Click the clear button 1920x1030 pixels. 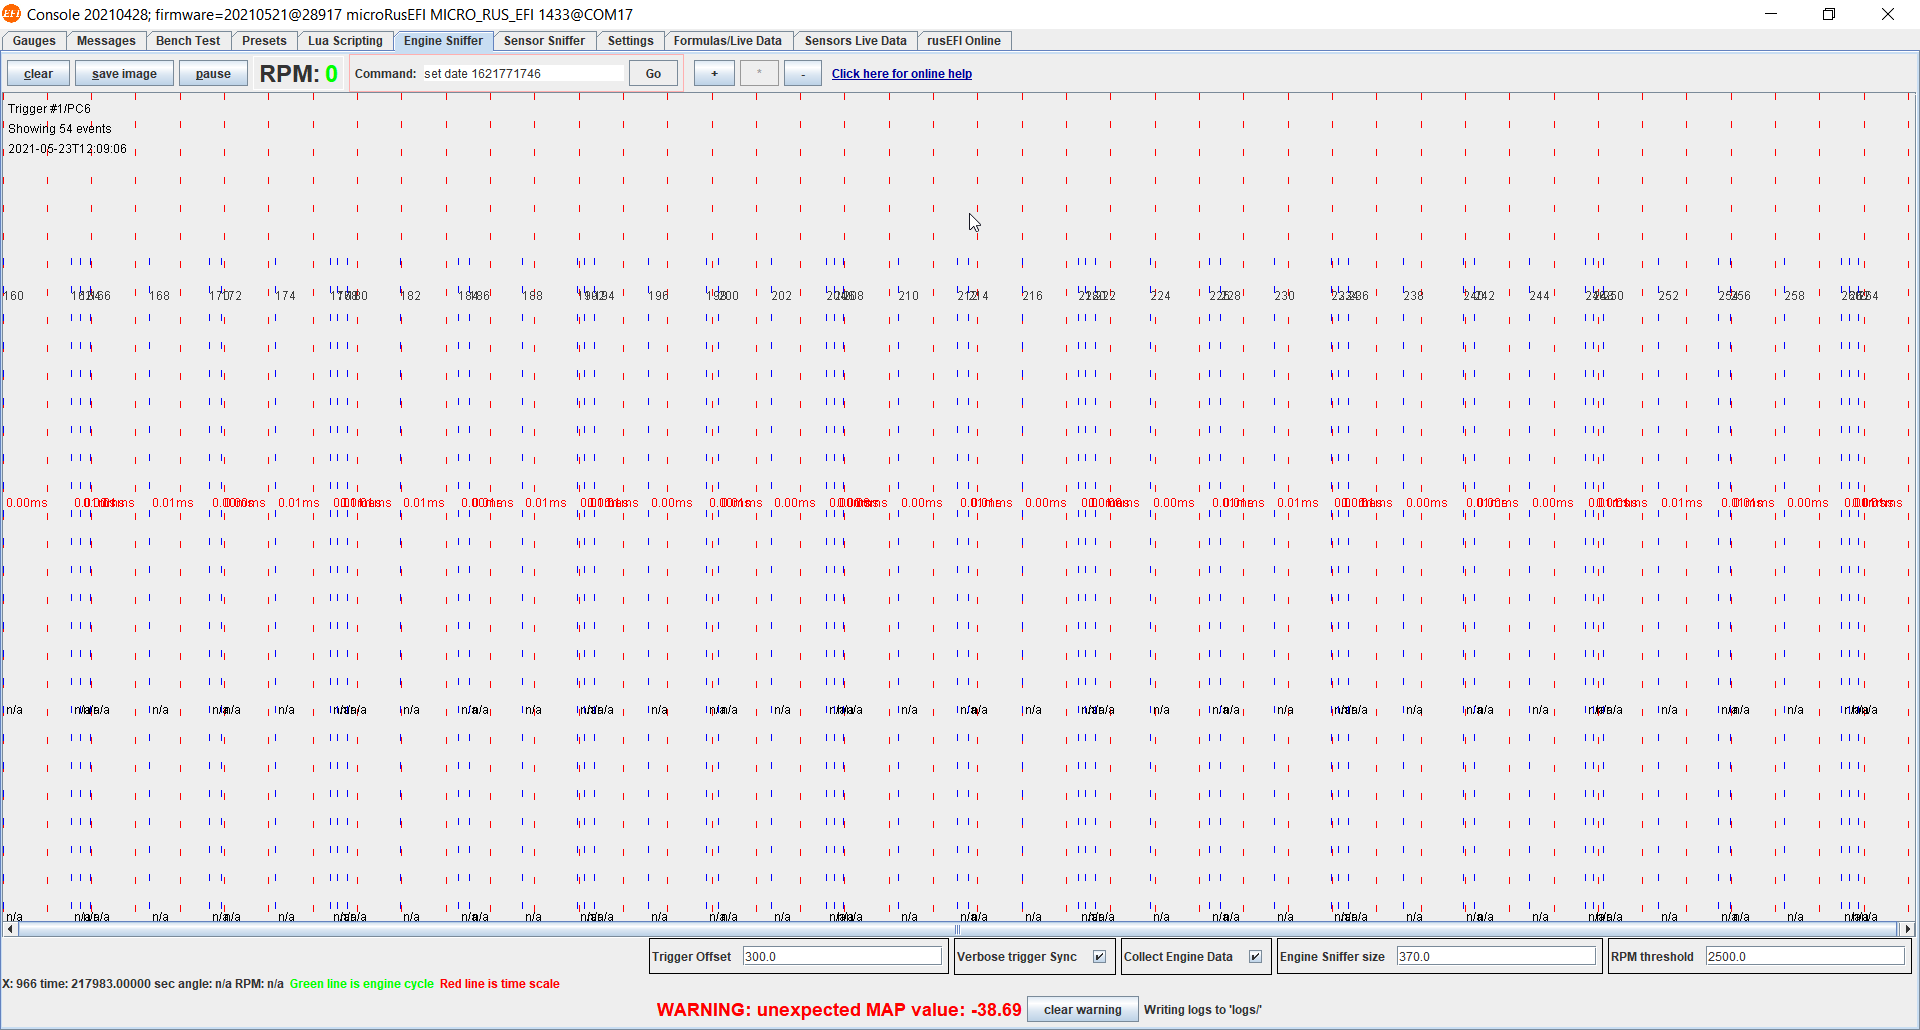(38, 74)
